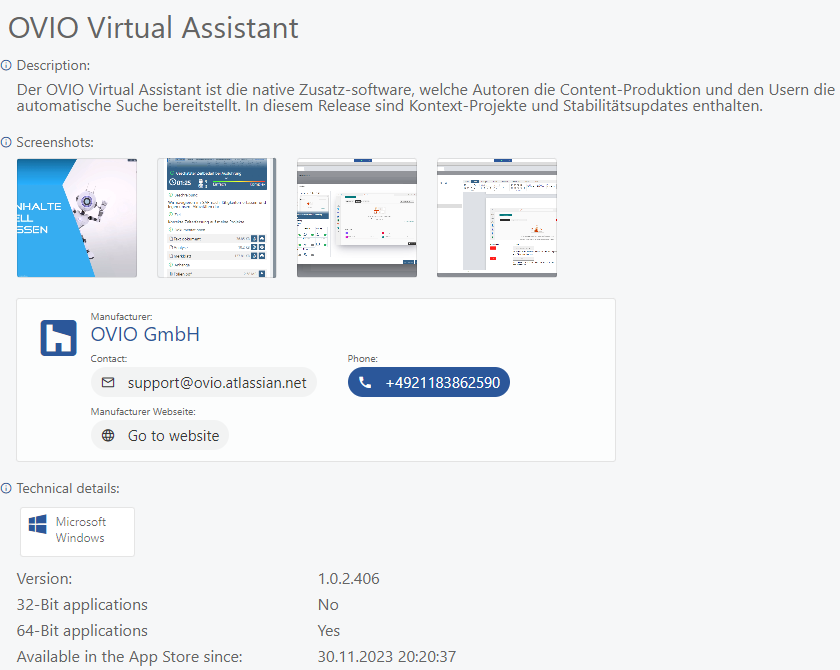840x670 pixels.
Task: Click the info icon beside Technical details
Action: [6, 488]
